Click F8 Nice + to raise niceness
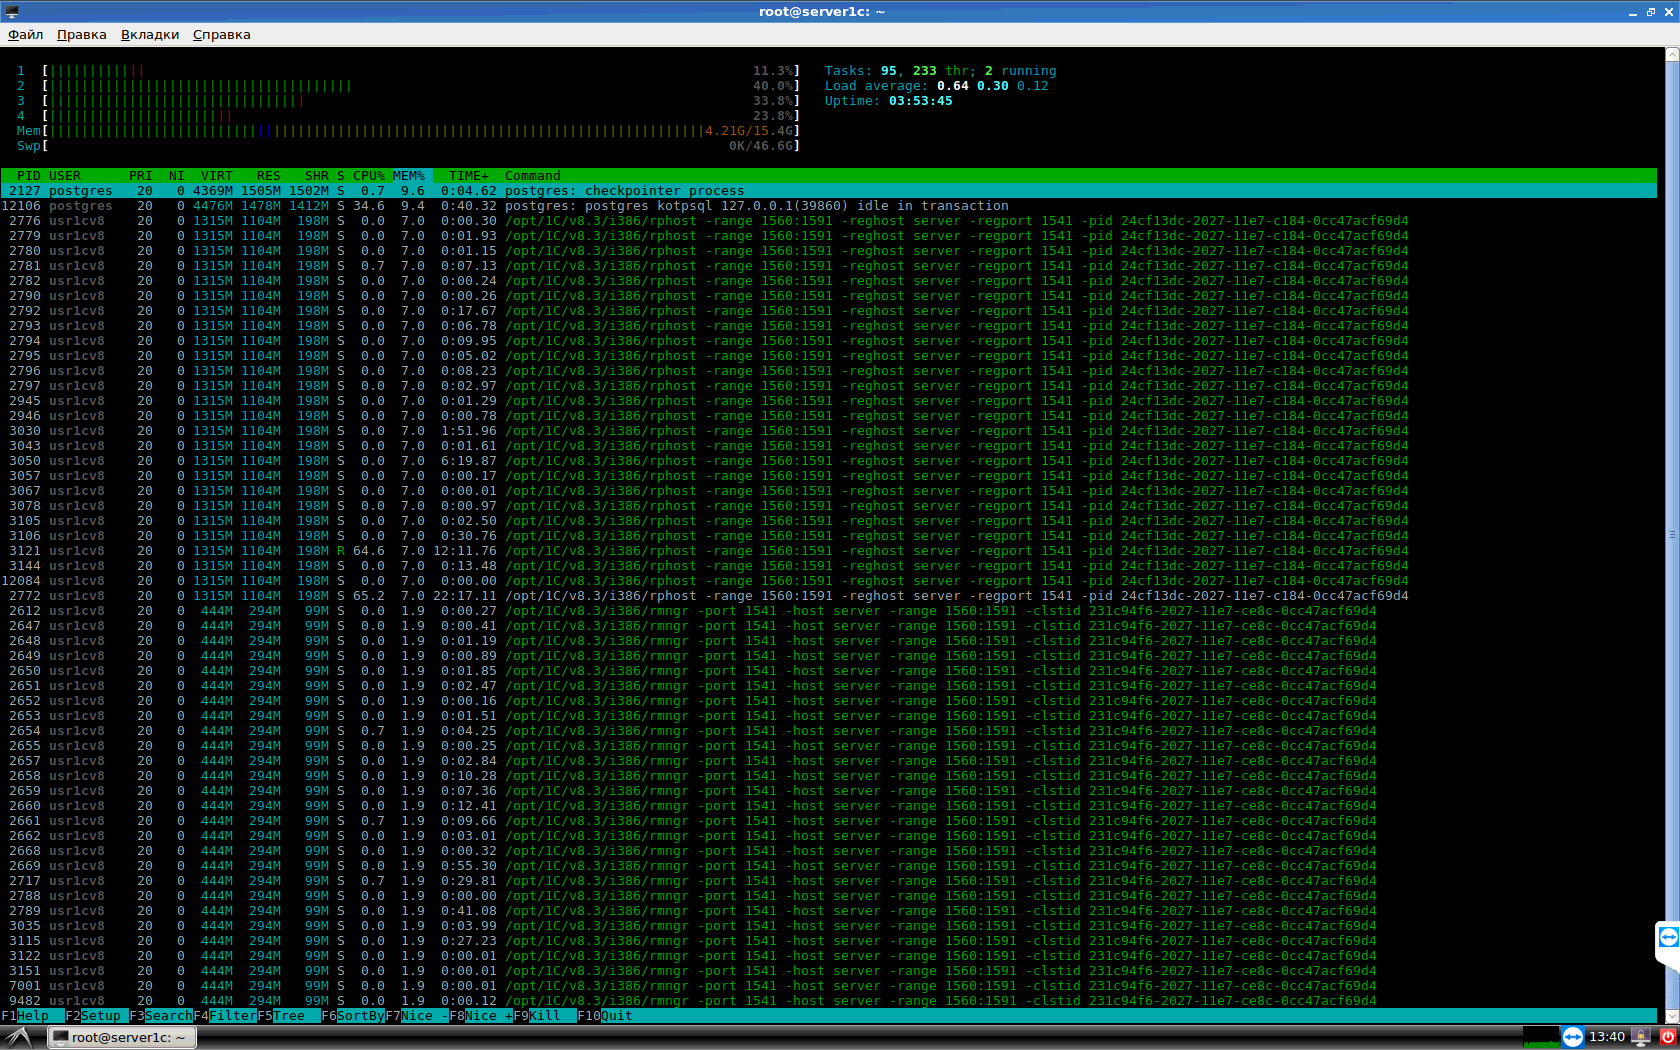 tap(480, 1016)
